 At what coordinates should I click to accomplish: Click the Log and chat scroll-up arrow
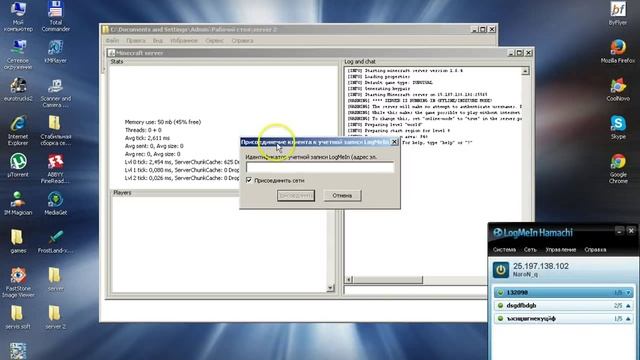(x=525, y=71)
